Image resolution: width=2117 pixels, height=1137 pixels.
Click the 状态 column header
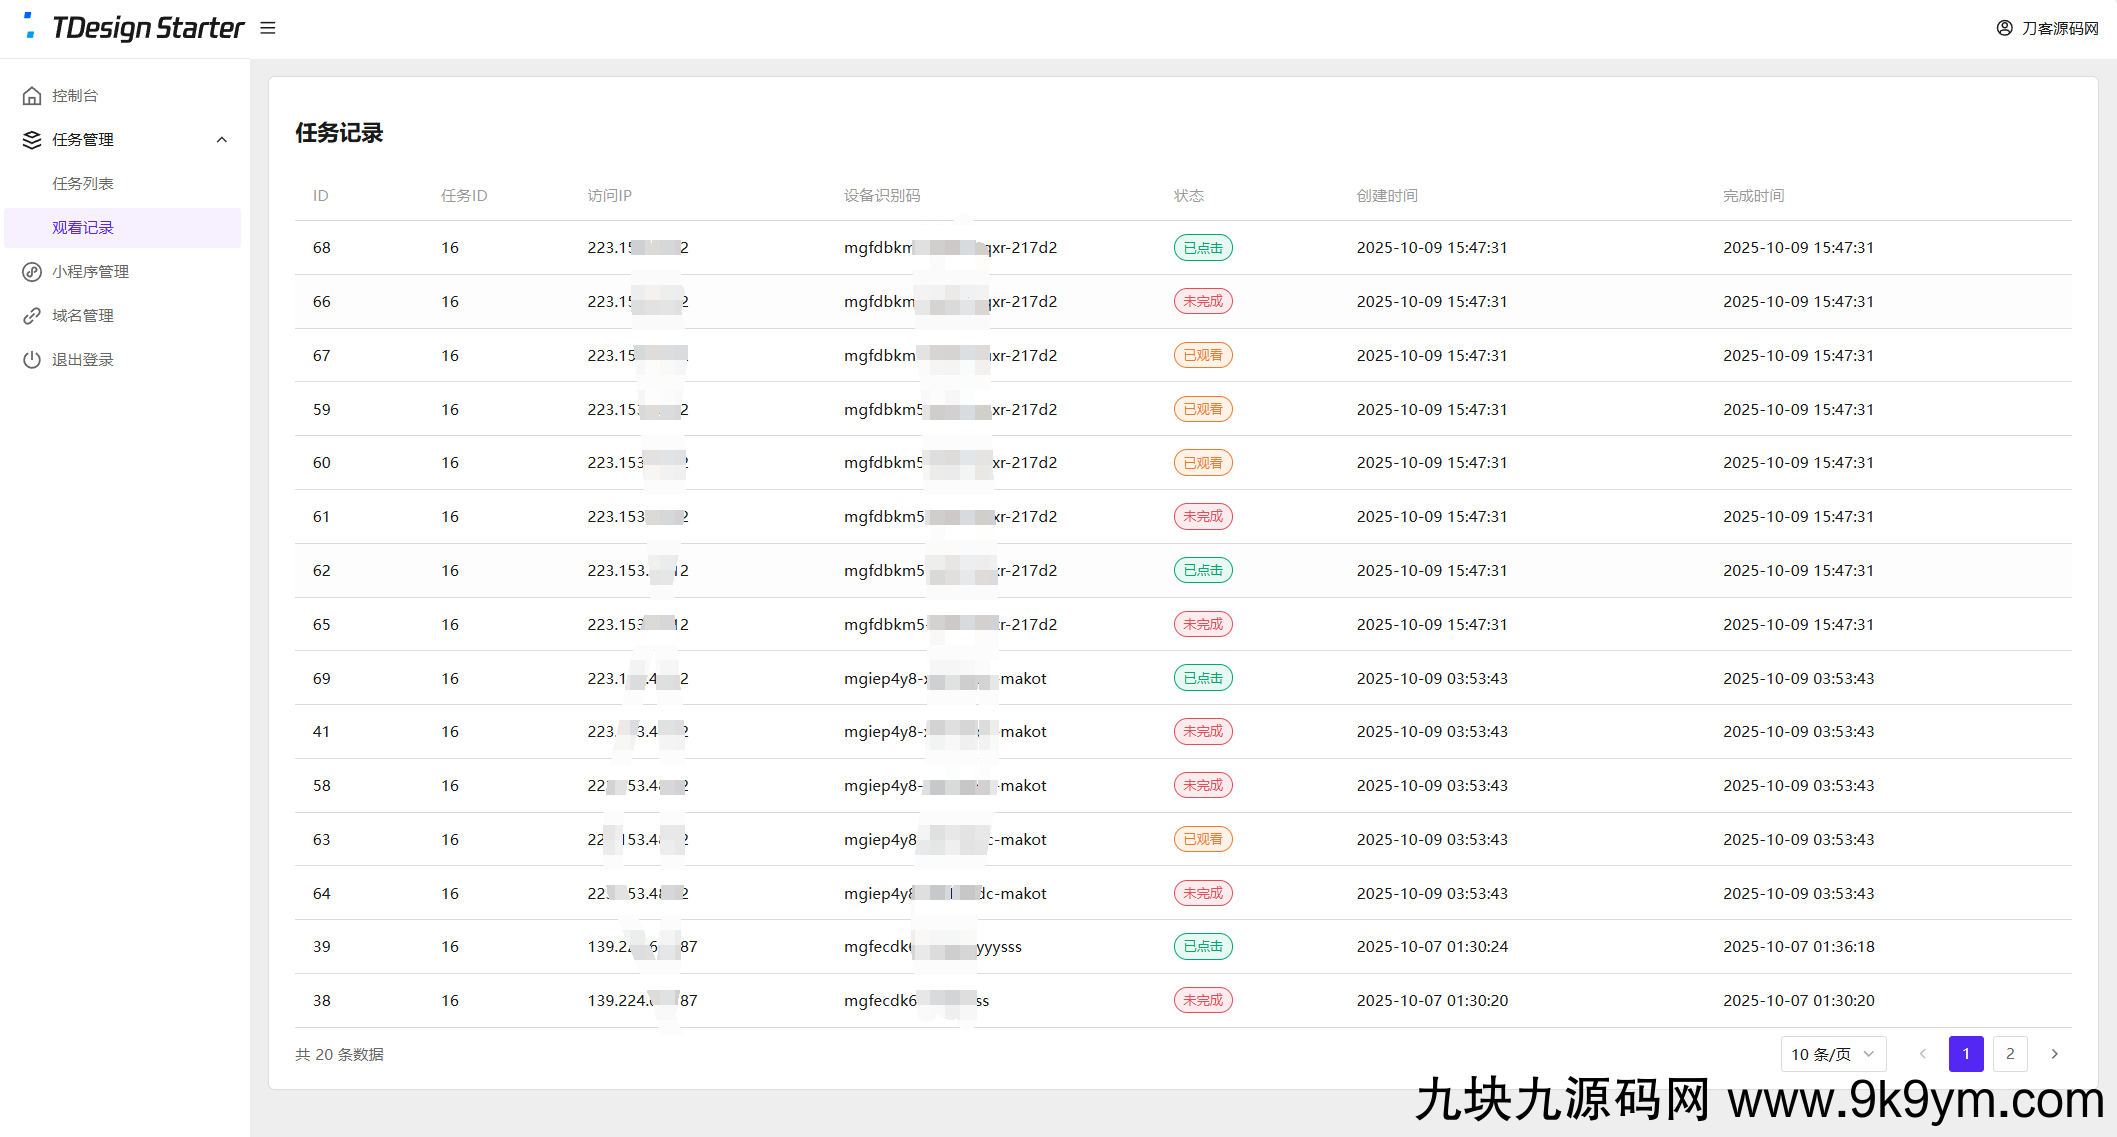click(1188, 196)
